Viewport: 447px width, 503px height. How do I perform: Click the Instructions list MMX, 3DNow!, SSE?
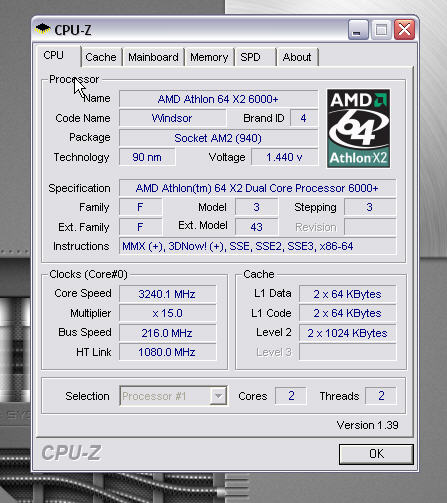tap(257, 246)
